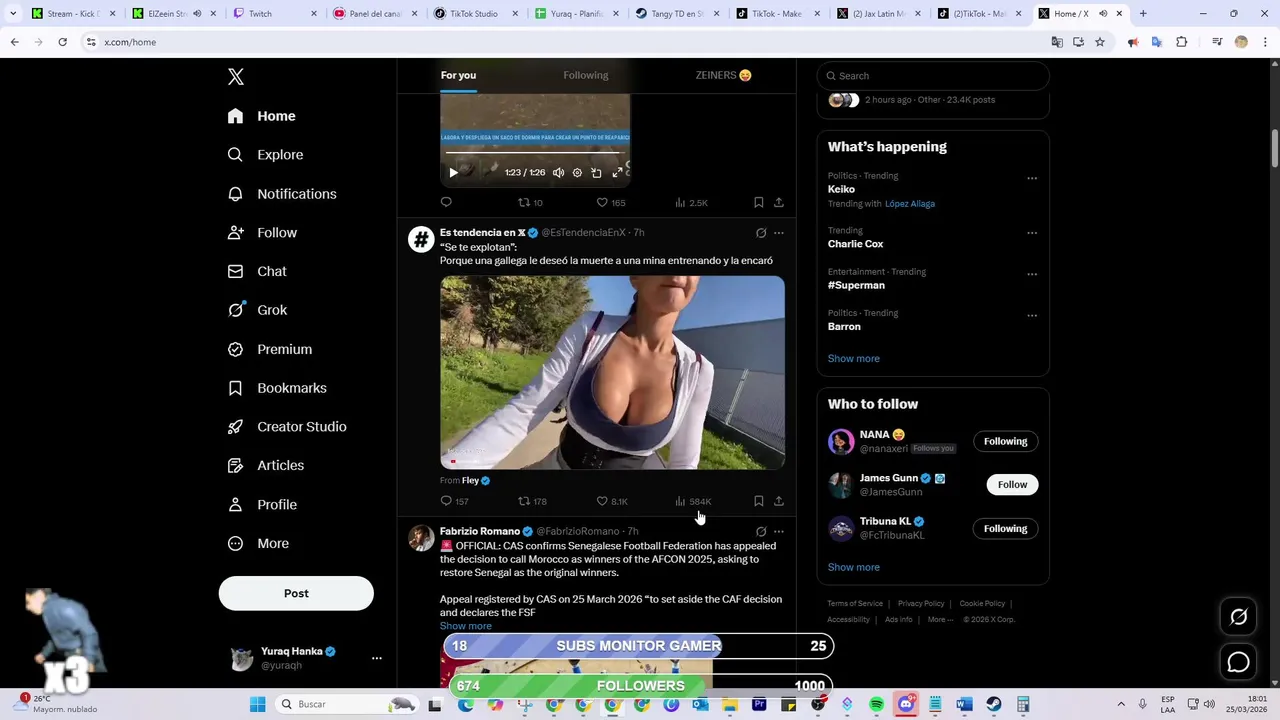
Task: Mute the video with the volume icon
Action: [x=558, y=173]
